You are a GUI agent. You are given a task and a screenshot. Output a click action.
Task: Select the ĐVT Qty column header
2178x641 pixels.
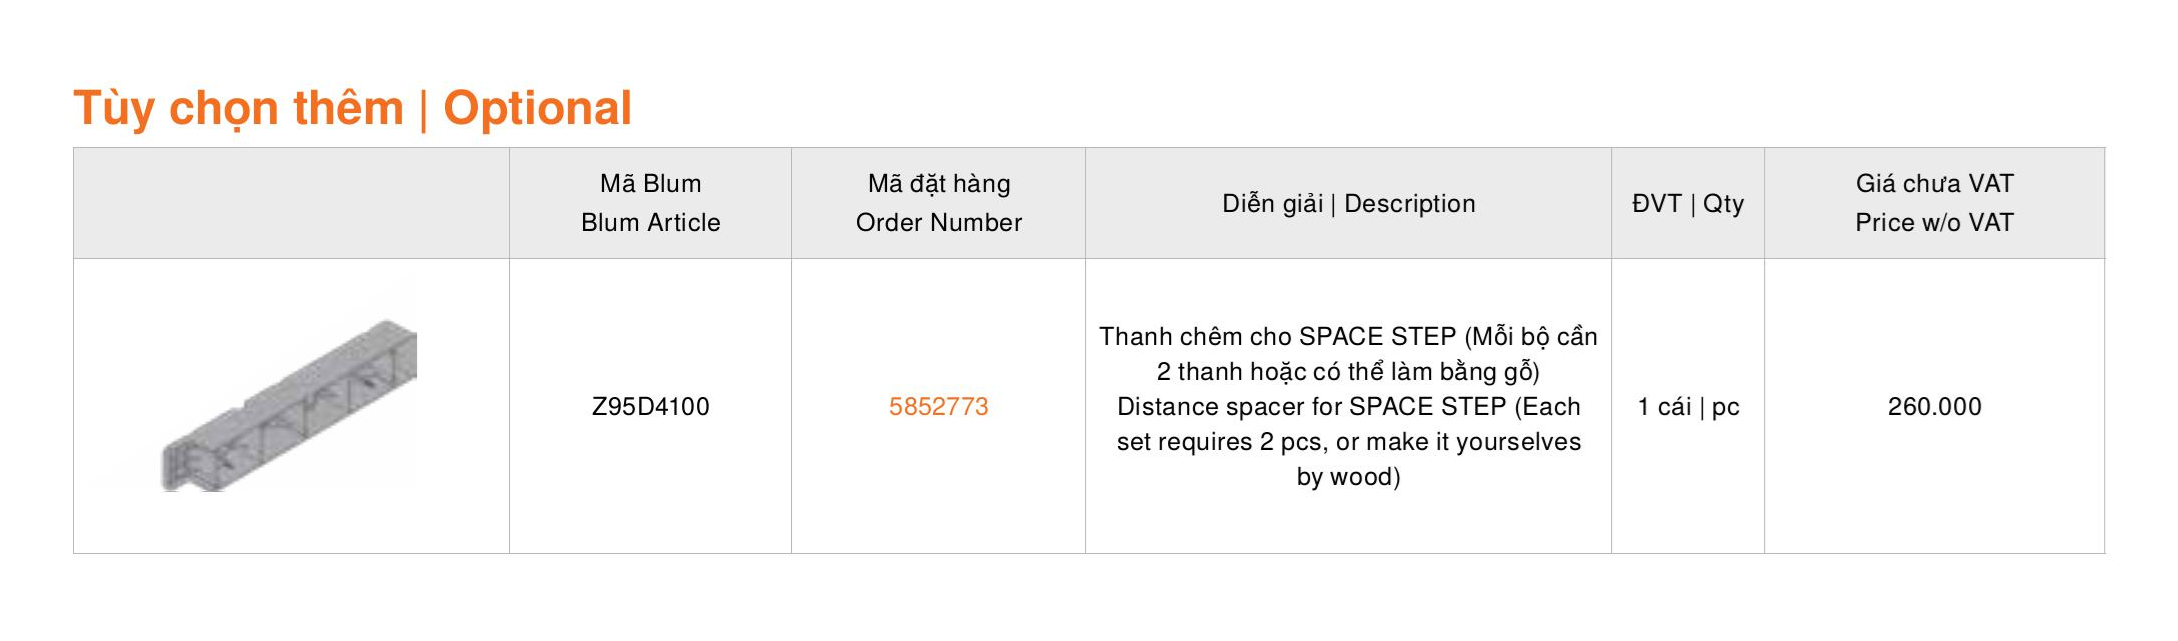point(1688,204)
